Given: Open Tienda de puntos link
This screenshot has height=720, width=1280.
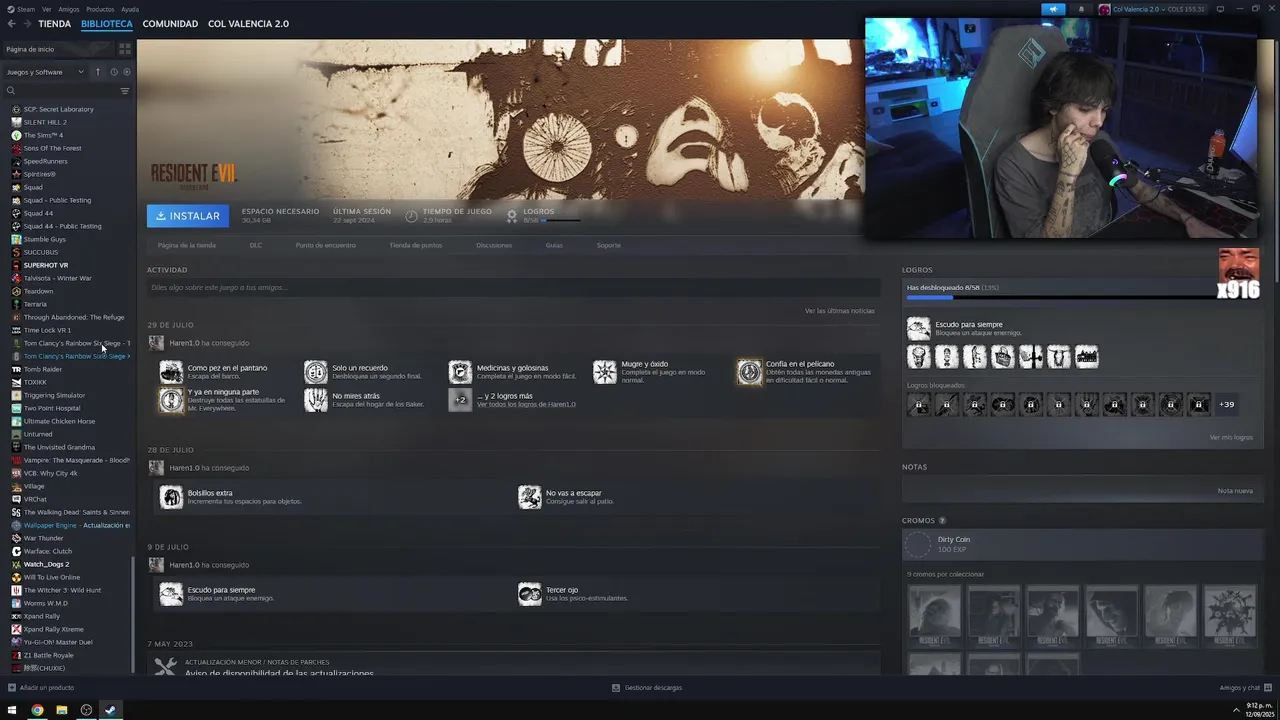Looking at the screenshot, I should (x=415, y=245).
